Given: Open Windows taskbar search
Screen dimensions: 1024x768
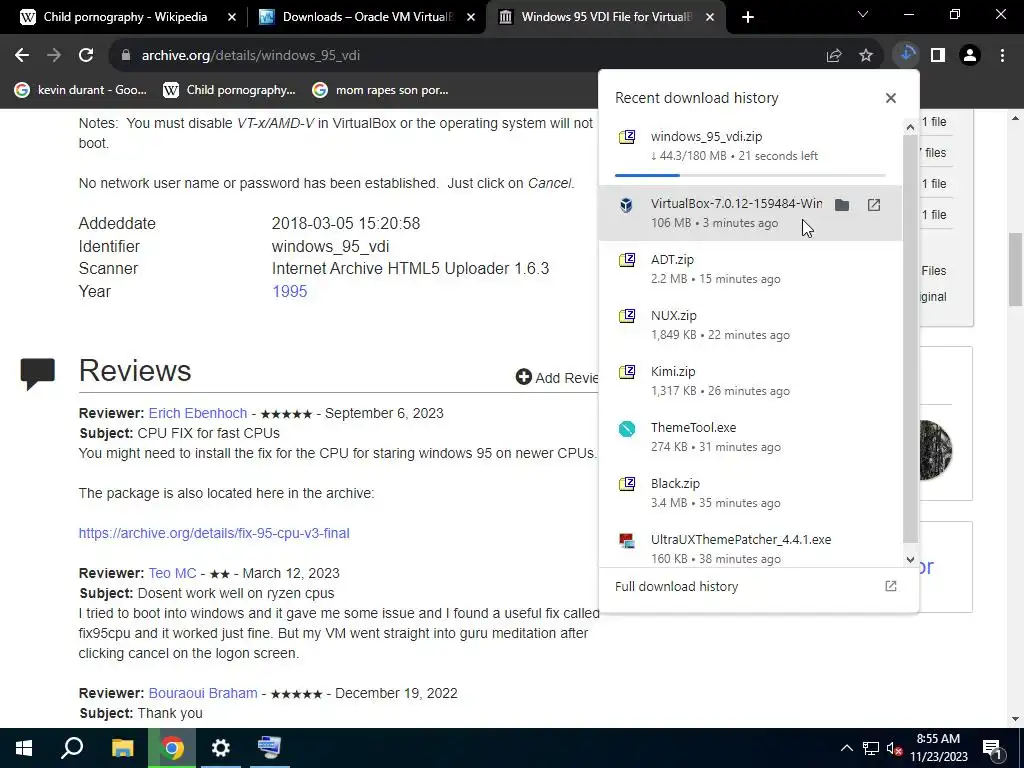Looking at the screenshot, I should point(72,748).
